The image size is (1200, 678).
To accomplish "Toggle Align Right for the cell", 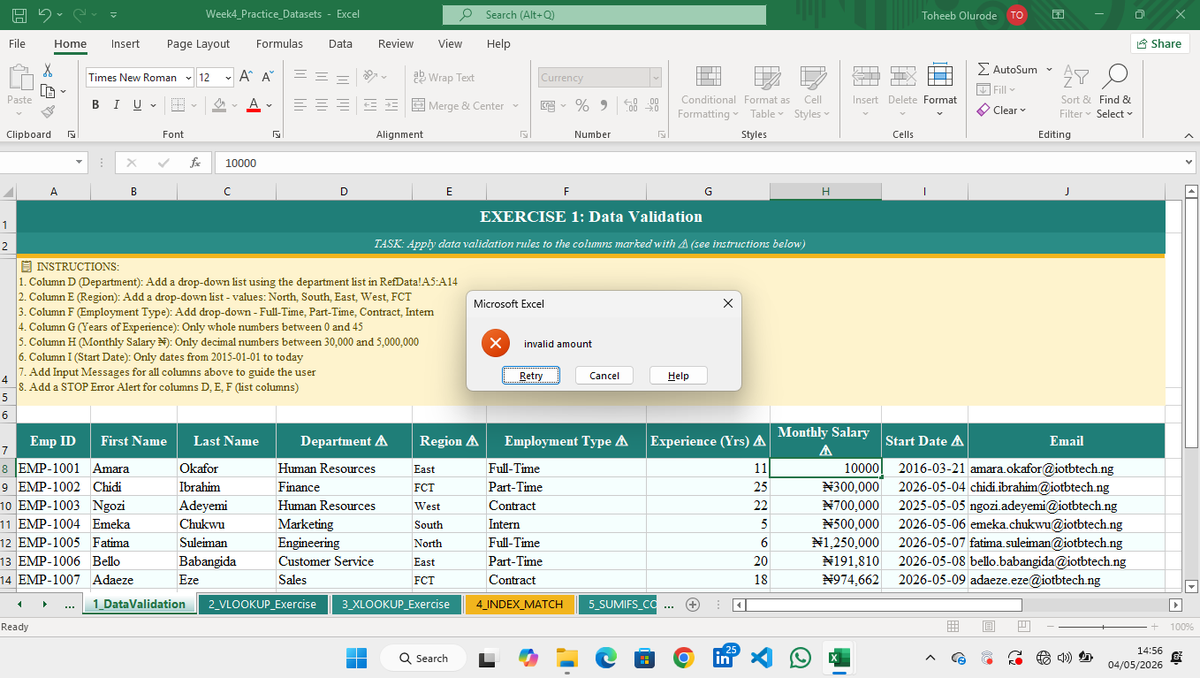I will pyautogui.click(x=341, y=105).
